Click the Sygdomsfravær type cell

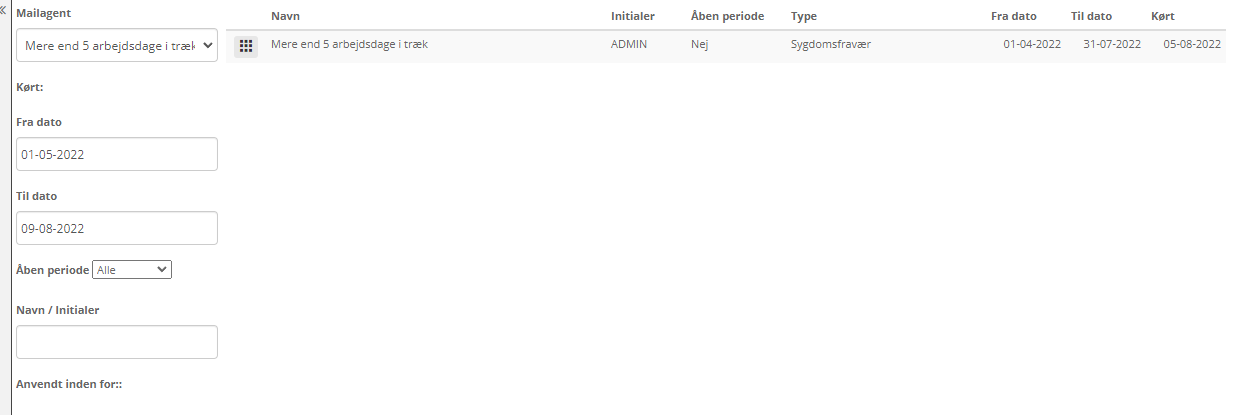click(830, 45)
